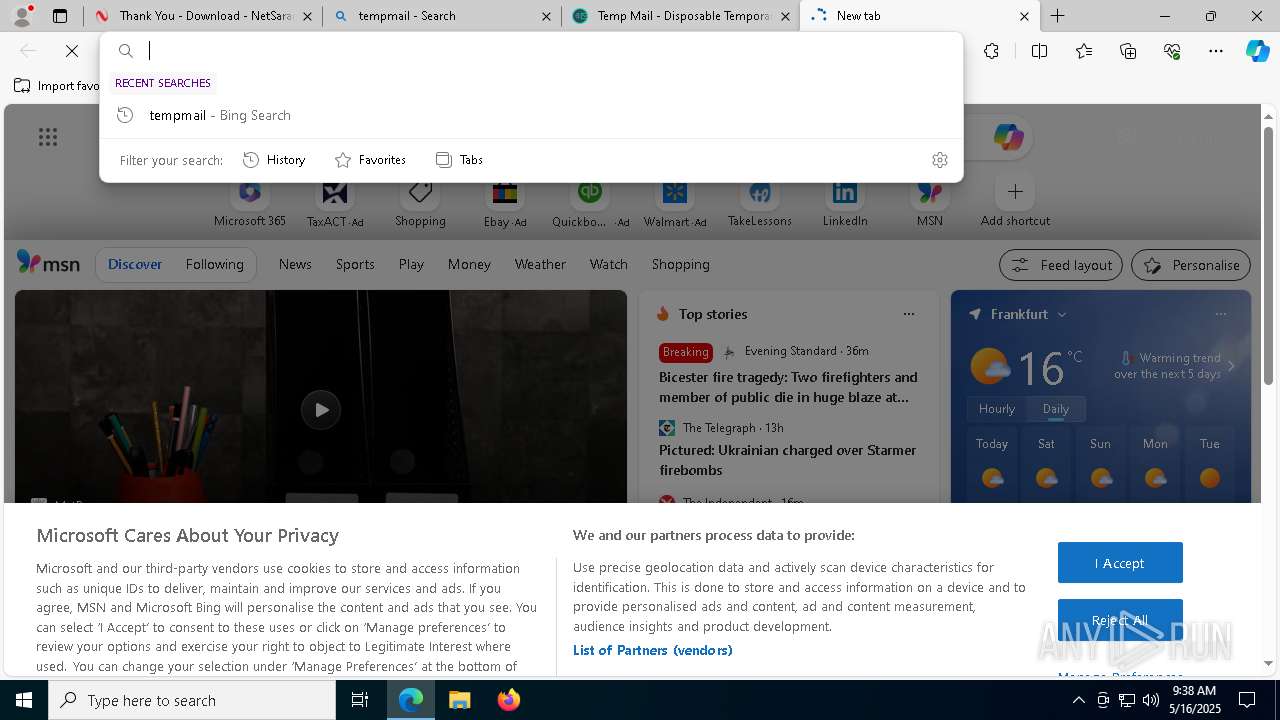Open the TaxACT ad shortcut
This screenshot has width=1280, height=720.
click(335, 203)
